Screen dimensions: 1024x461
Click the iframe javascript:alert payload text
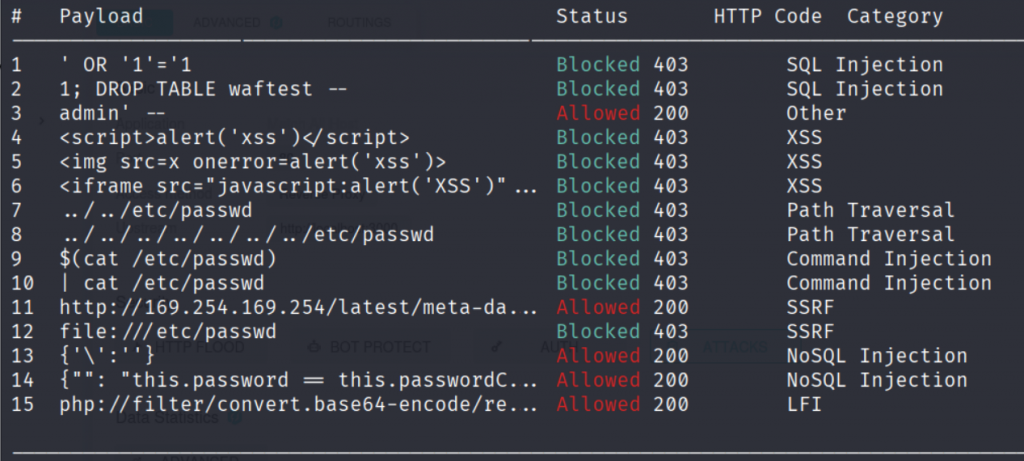click(298, 186)
